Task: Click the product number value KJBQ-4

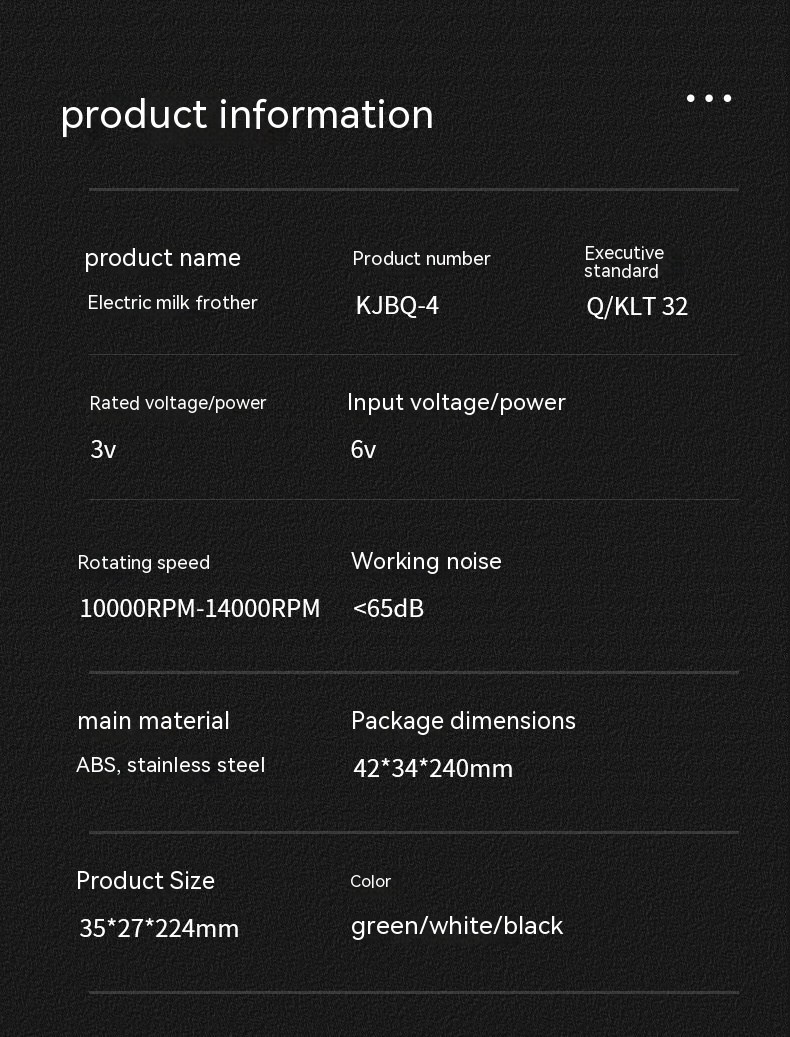Action: [x=397, y=306]
